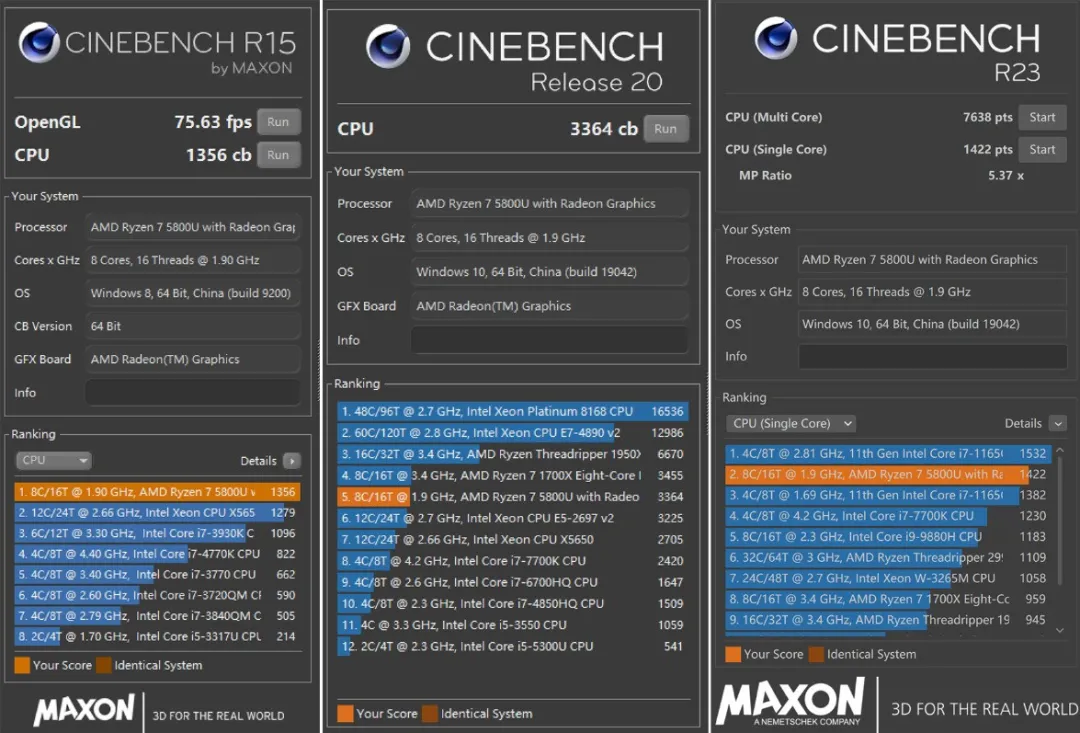Click Identical System swatch in R23 legend

(817, 654)
